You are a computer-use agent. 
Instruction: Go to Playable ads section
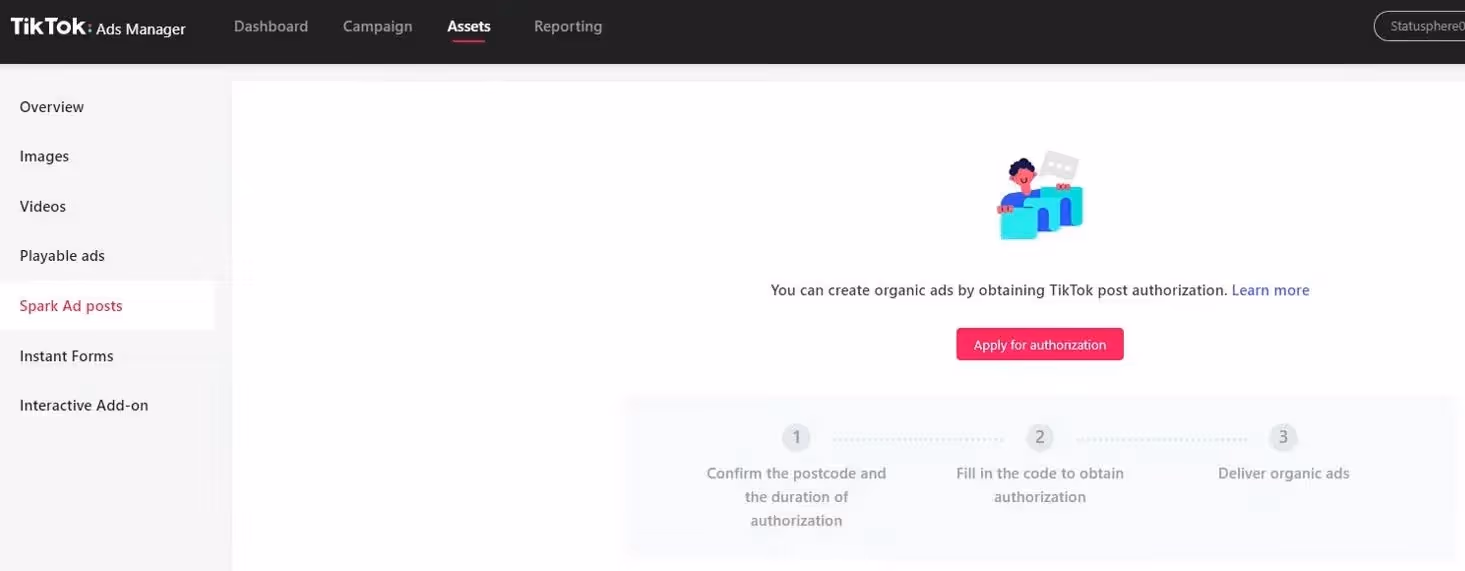62,256
